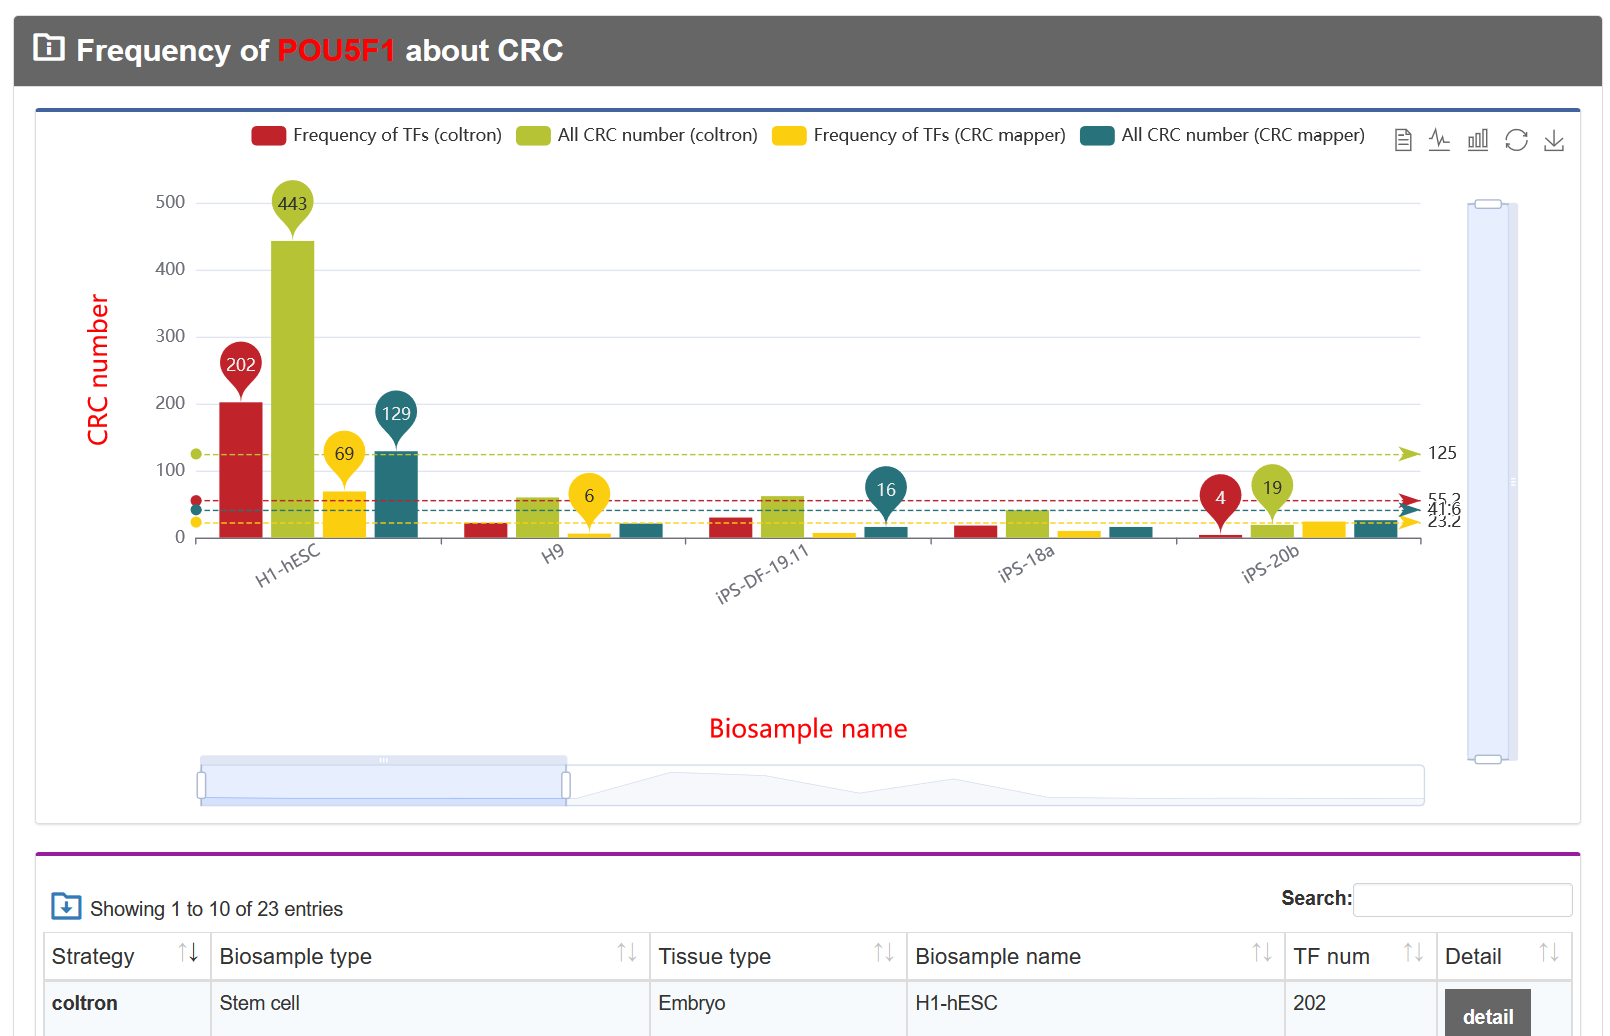Switch chart to bar view
Screen dimensions: 1610x1036
coord(1478,140)
